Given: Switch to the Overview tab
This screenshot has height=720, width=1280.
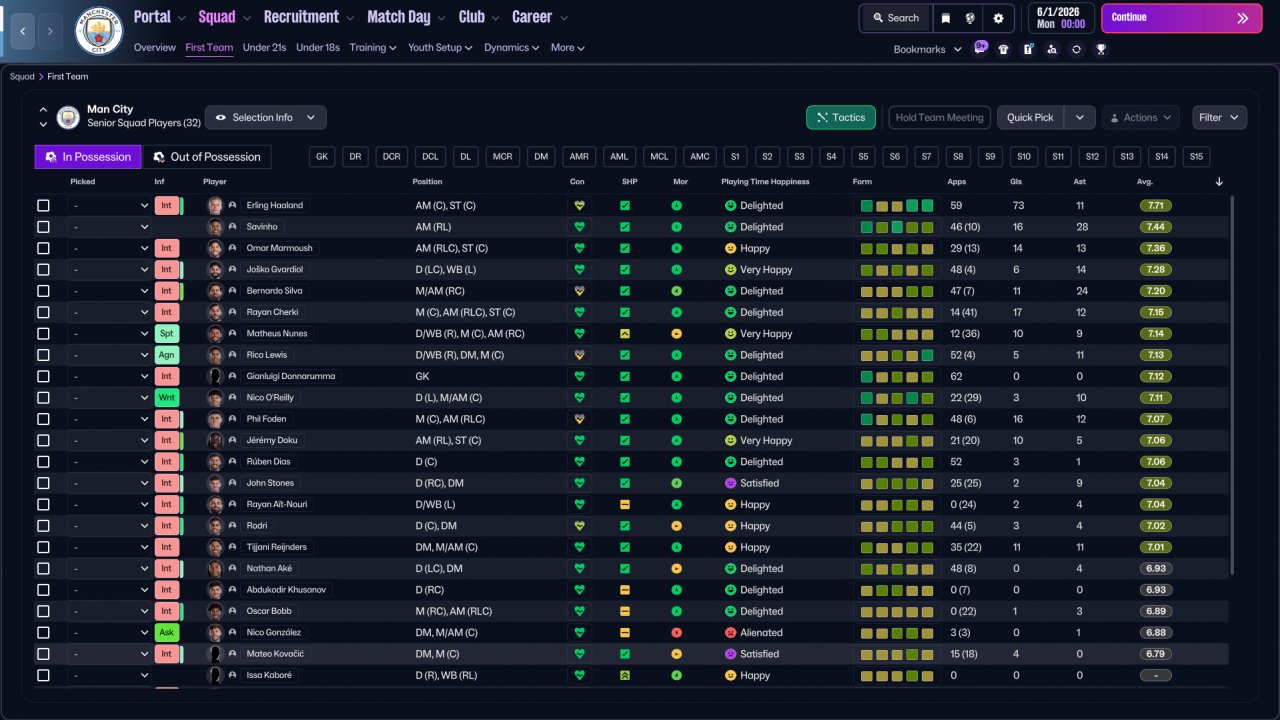Looking at the screenshot, I should pos(154,47).
